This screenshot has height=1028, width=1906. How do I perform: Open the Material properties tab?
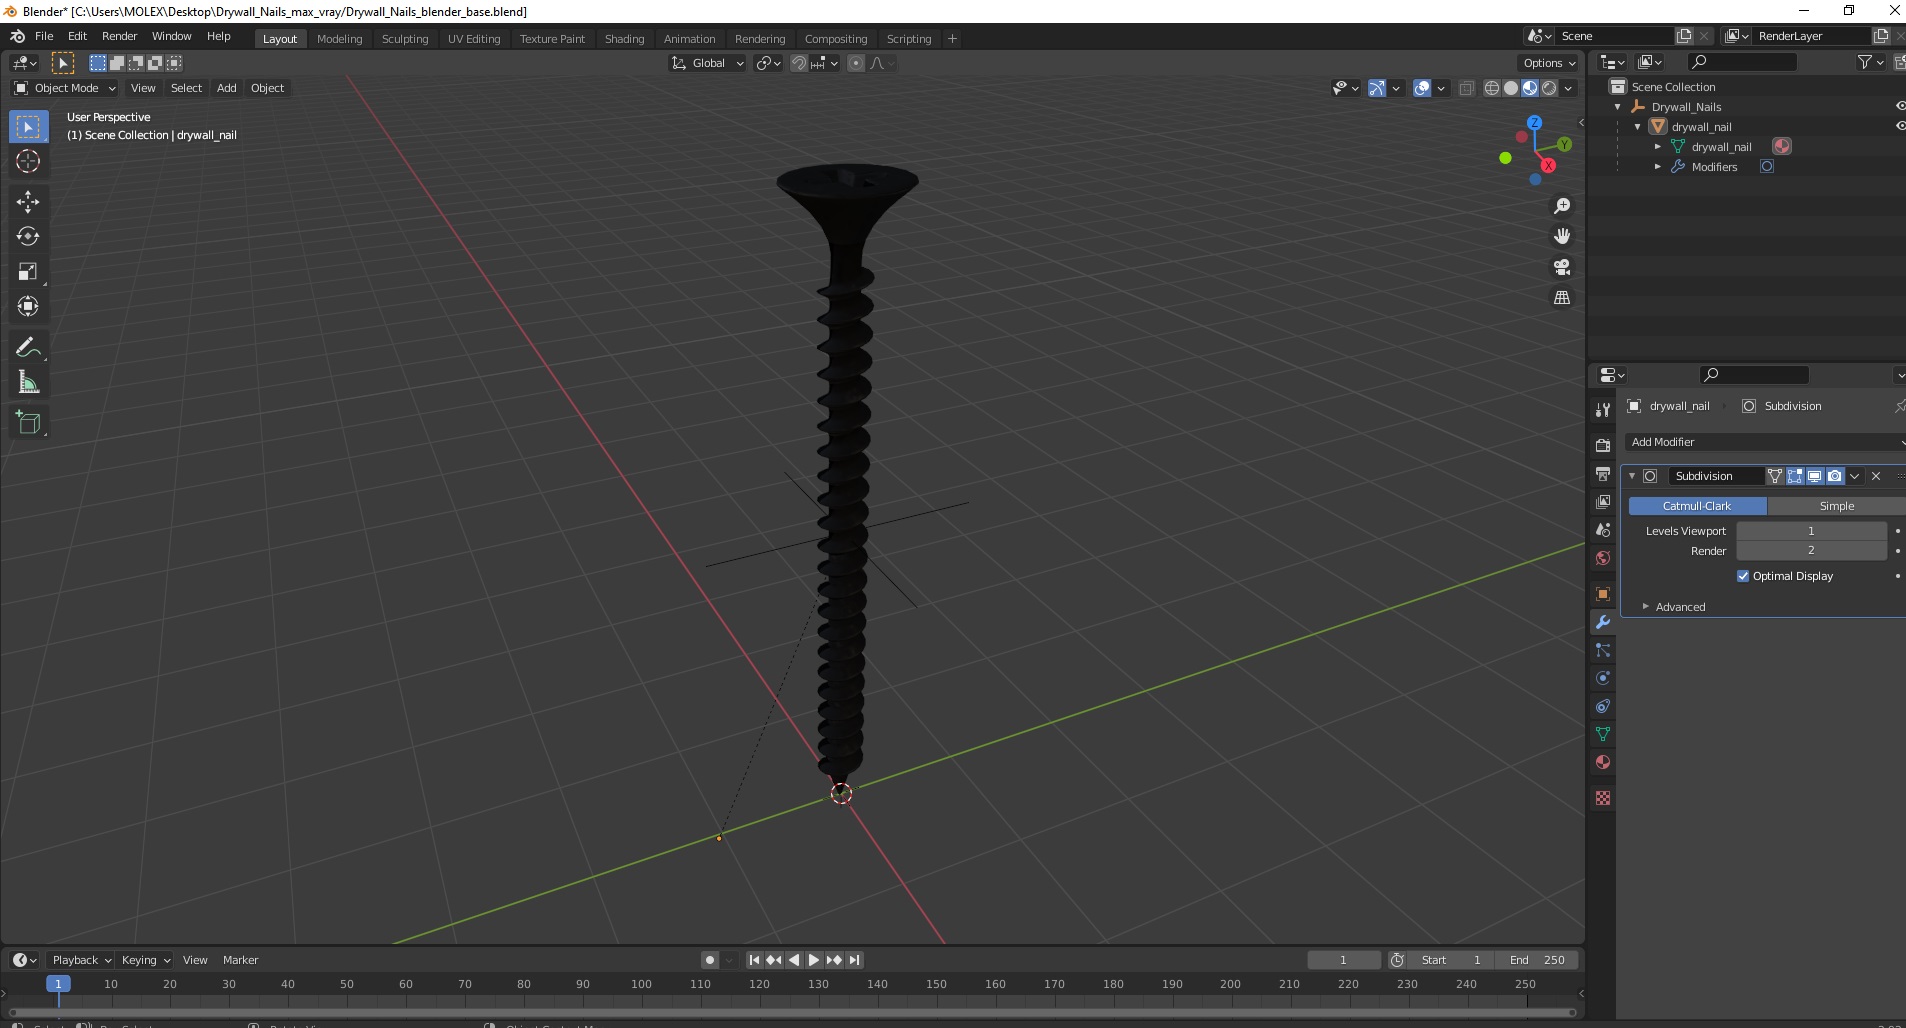(1603, 762)
